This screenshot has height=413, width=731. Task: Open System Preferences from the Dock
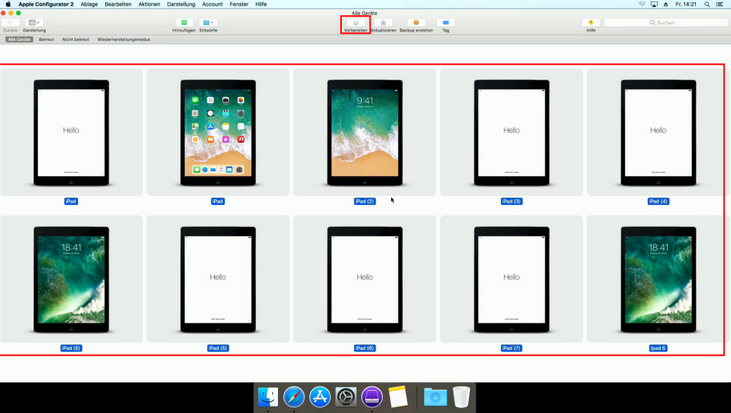346,397
